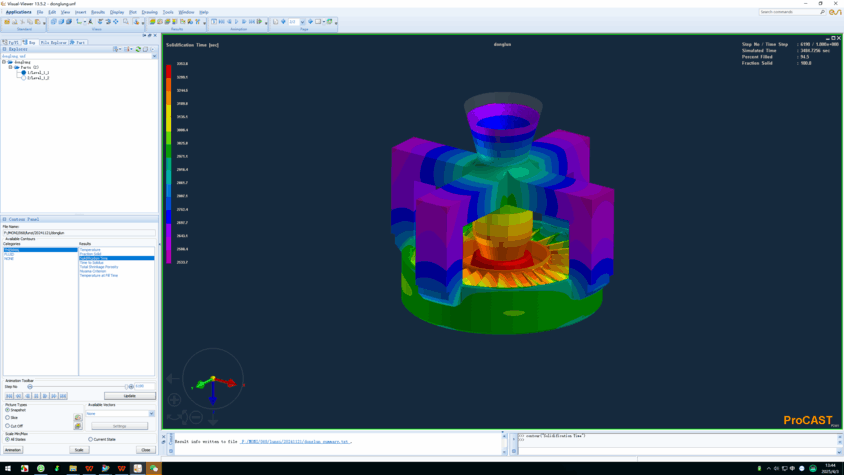844x475 pixels.
Task: Click the Step No value input field
Action: (144, 386)
